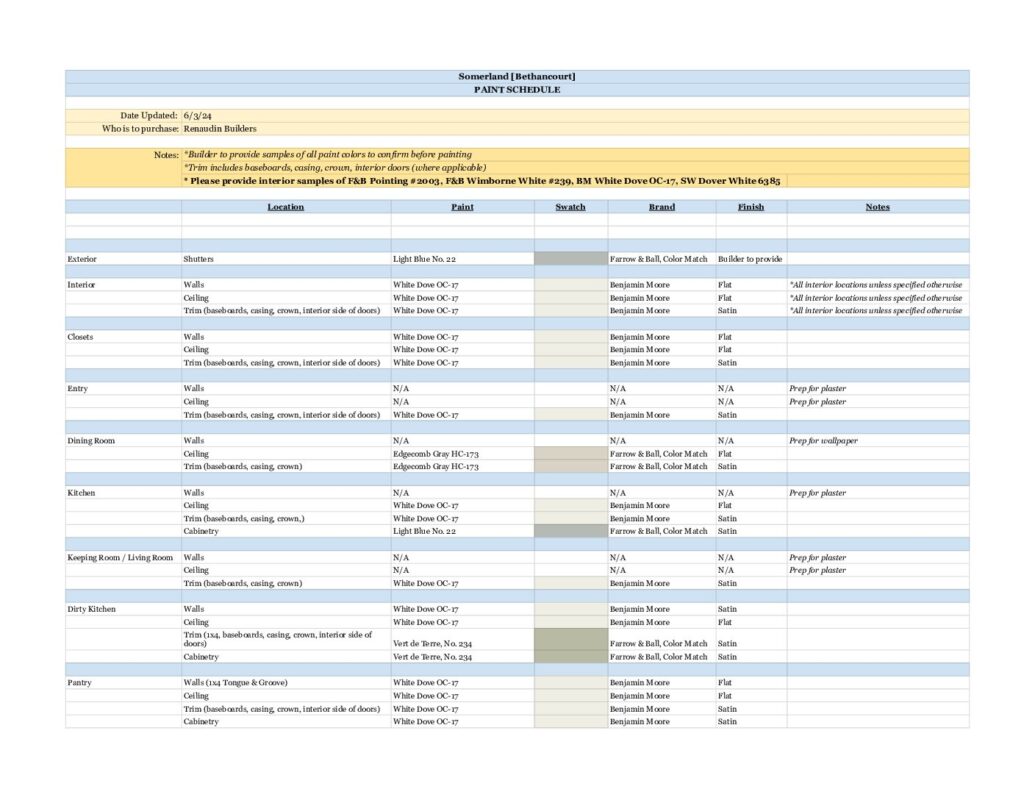Select the 'Exterior' section label

(82, 259)
